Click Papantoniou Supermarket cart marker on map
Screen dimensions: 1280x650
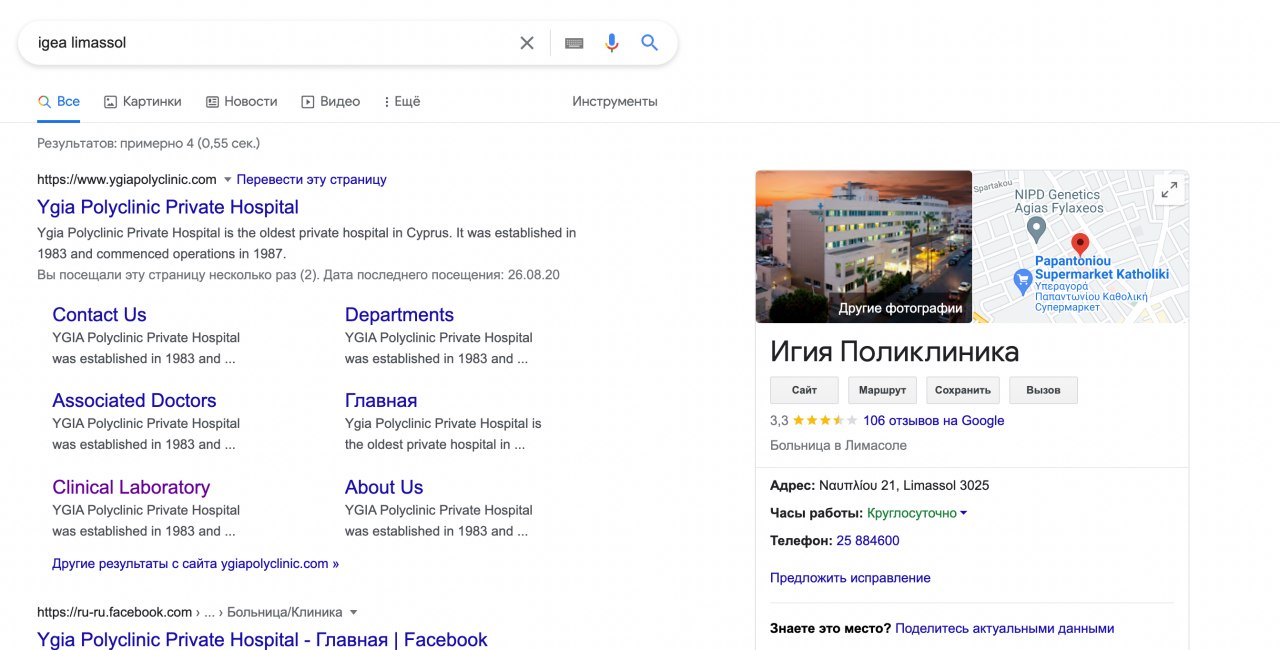(x=1022, y=282)
